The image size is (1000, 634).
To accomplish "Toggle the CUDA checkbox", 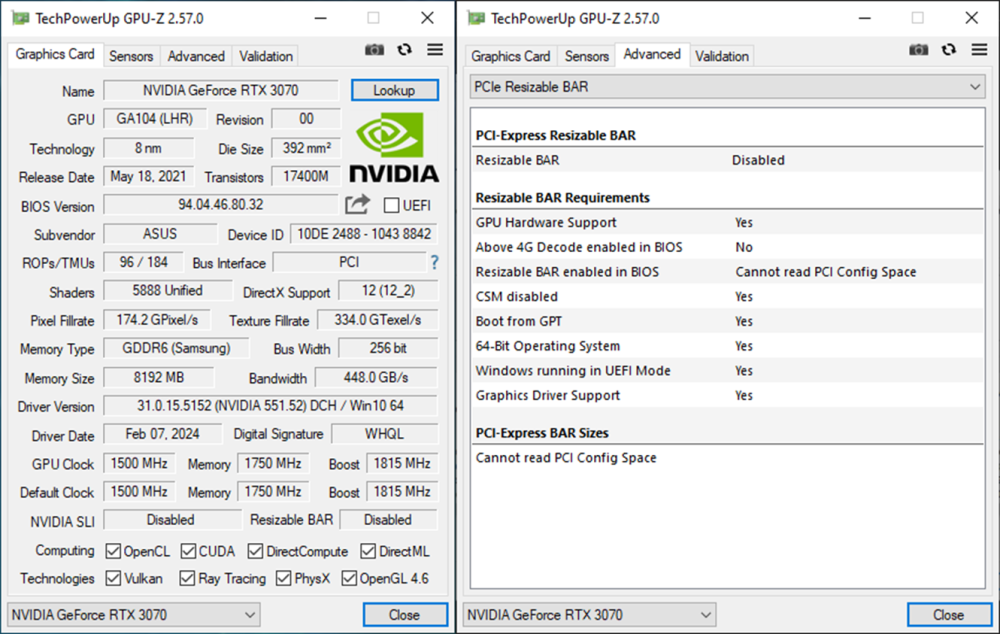I will click(x=188, y=551).
